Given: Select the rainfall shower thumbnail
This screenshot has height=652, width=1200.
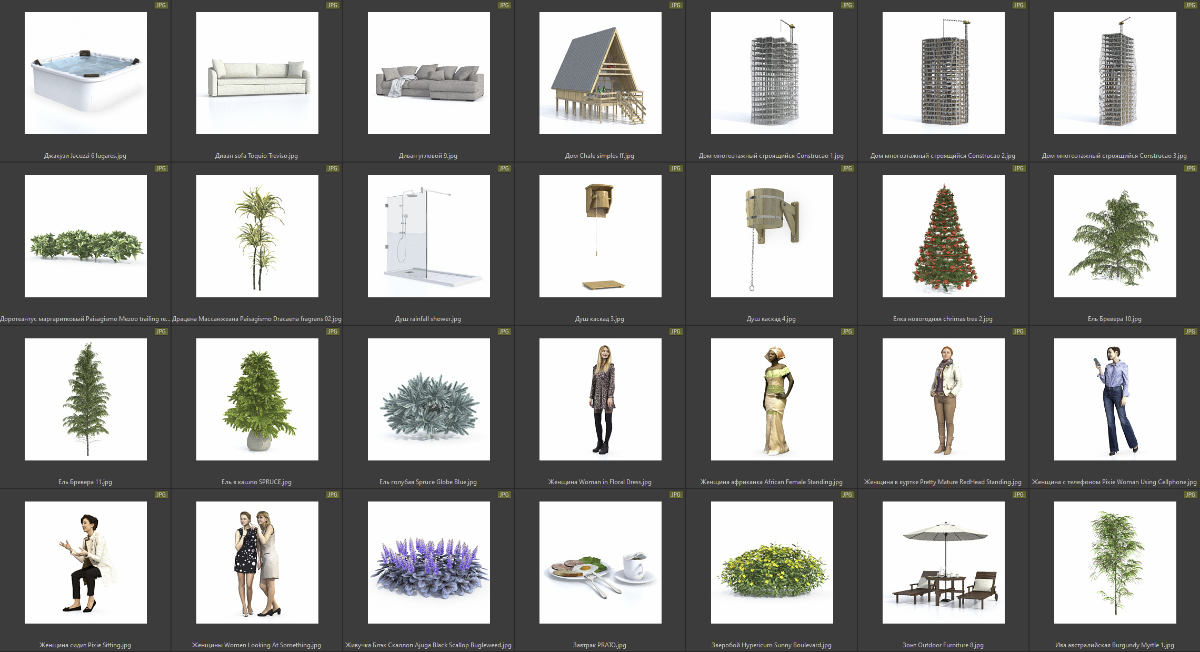Looking at the screenshot, I should 429,236.
